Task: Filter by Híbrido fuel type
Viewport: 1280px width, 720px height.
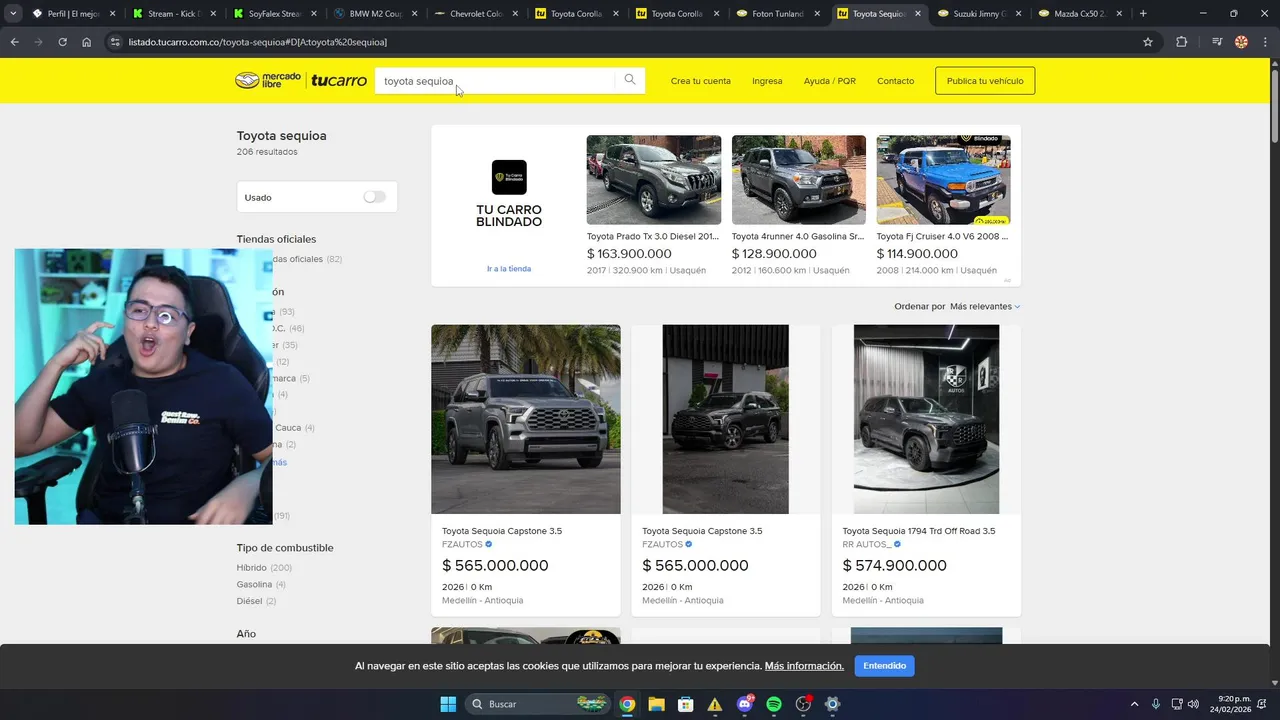Action: [251, 568]
